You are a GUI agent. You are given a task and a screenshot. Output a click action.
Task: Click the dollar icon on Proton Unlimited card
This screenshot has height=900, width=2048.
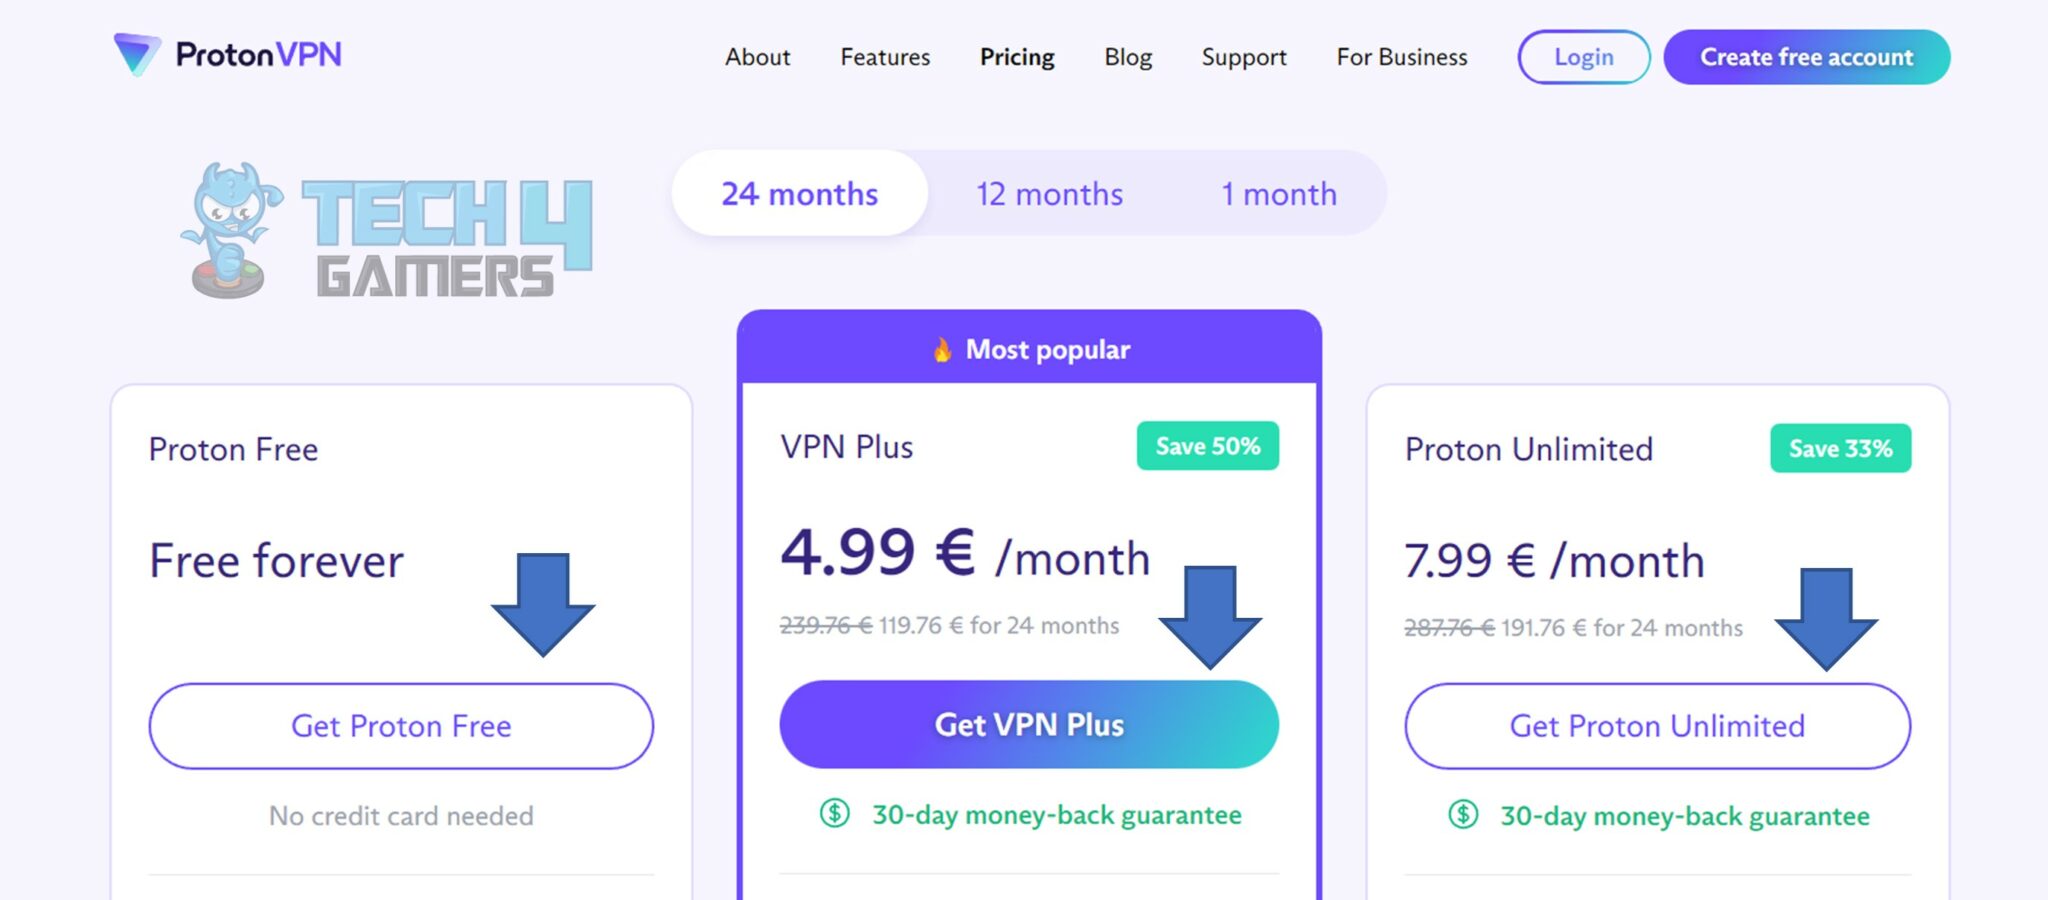click(1462, 816)
